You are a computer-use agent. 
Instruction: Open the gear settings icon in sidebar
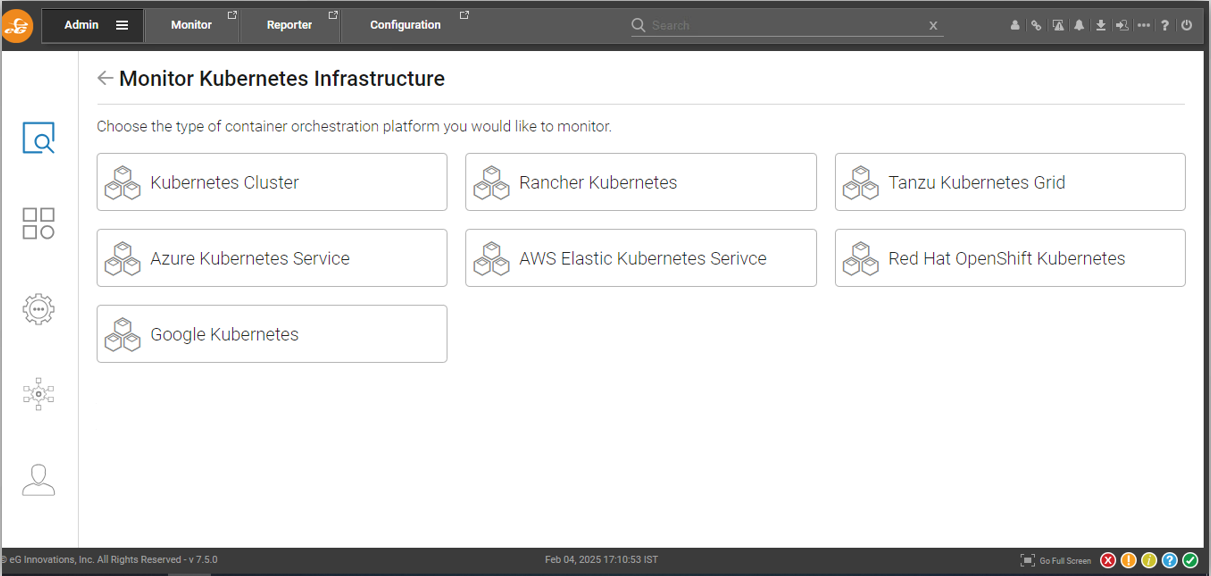point(39,309)
